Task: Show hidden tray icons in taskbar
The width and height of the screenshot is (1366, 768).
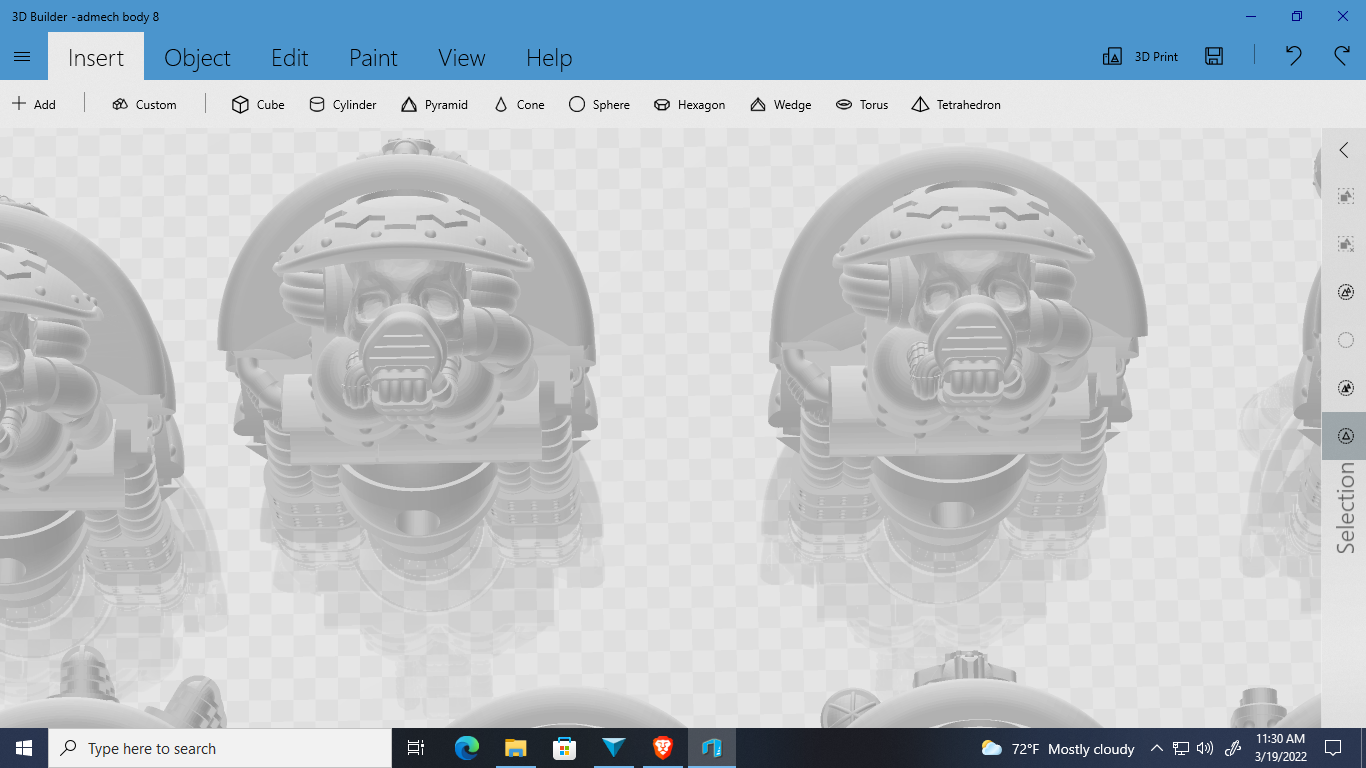Action: [1156, 748]
